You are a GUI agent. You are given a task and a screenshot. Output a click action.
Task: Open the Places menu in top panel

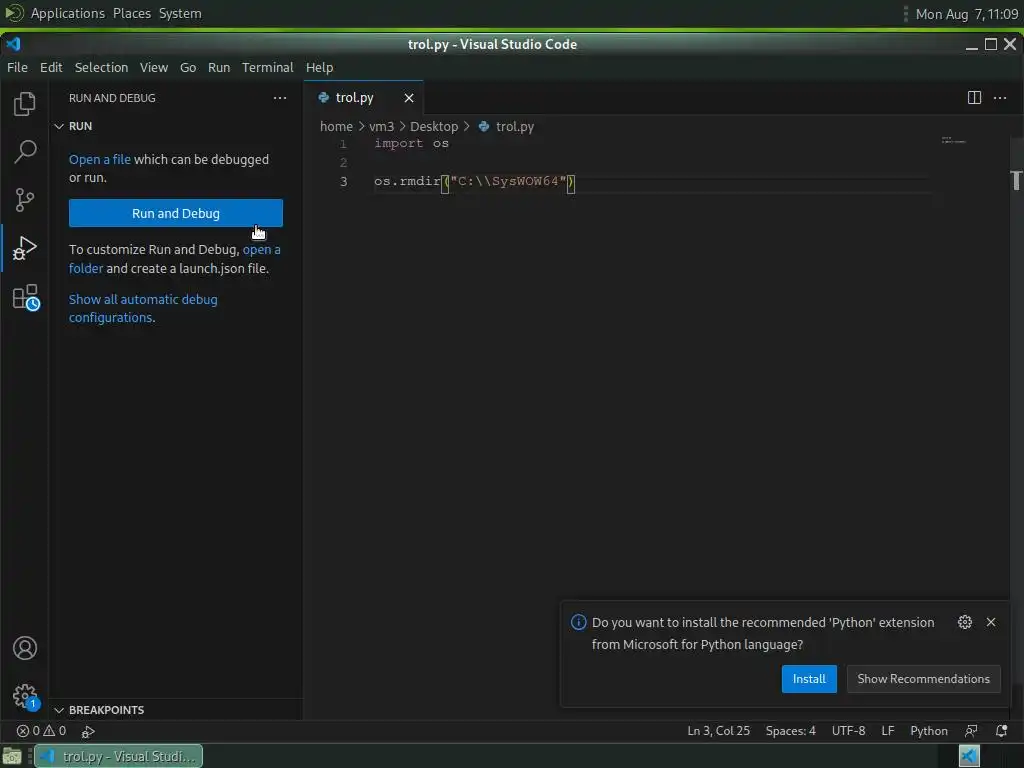click(132, 13)
